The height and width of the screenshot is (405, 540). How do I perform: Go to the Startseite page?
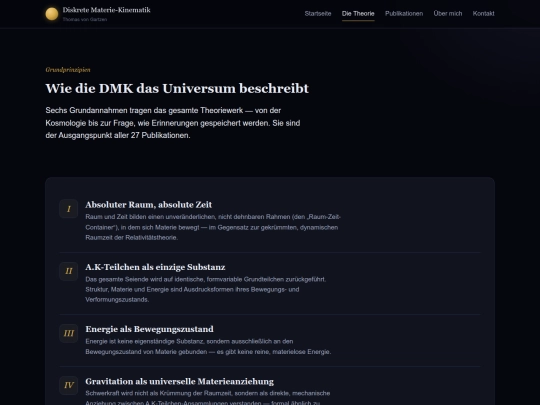tap(318, 13)
